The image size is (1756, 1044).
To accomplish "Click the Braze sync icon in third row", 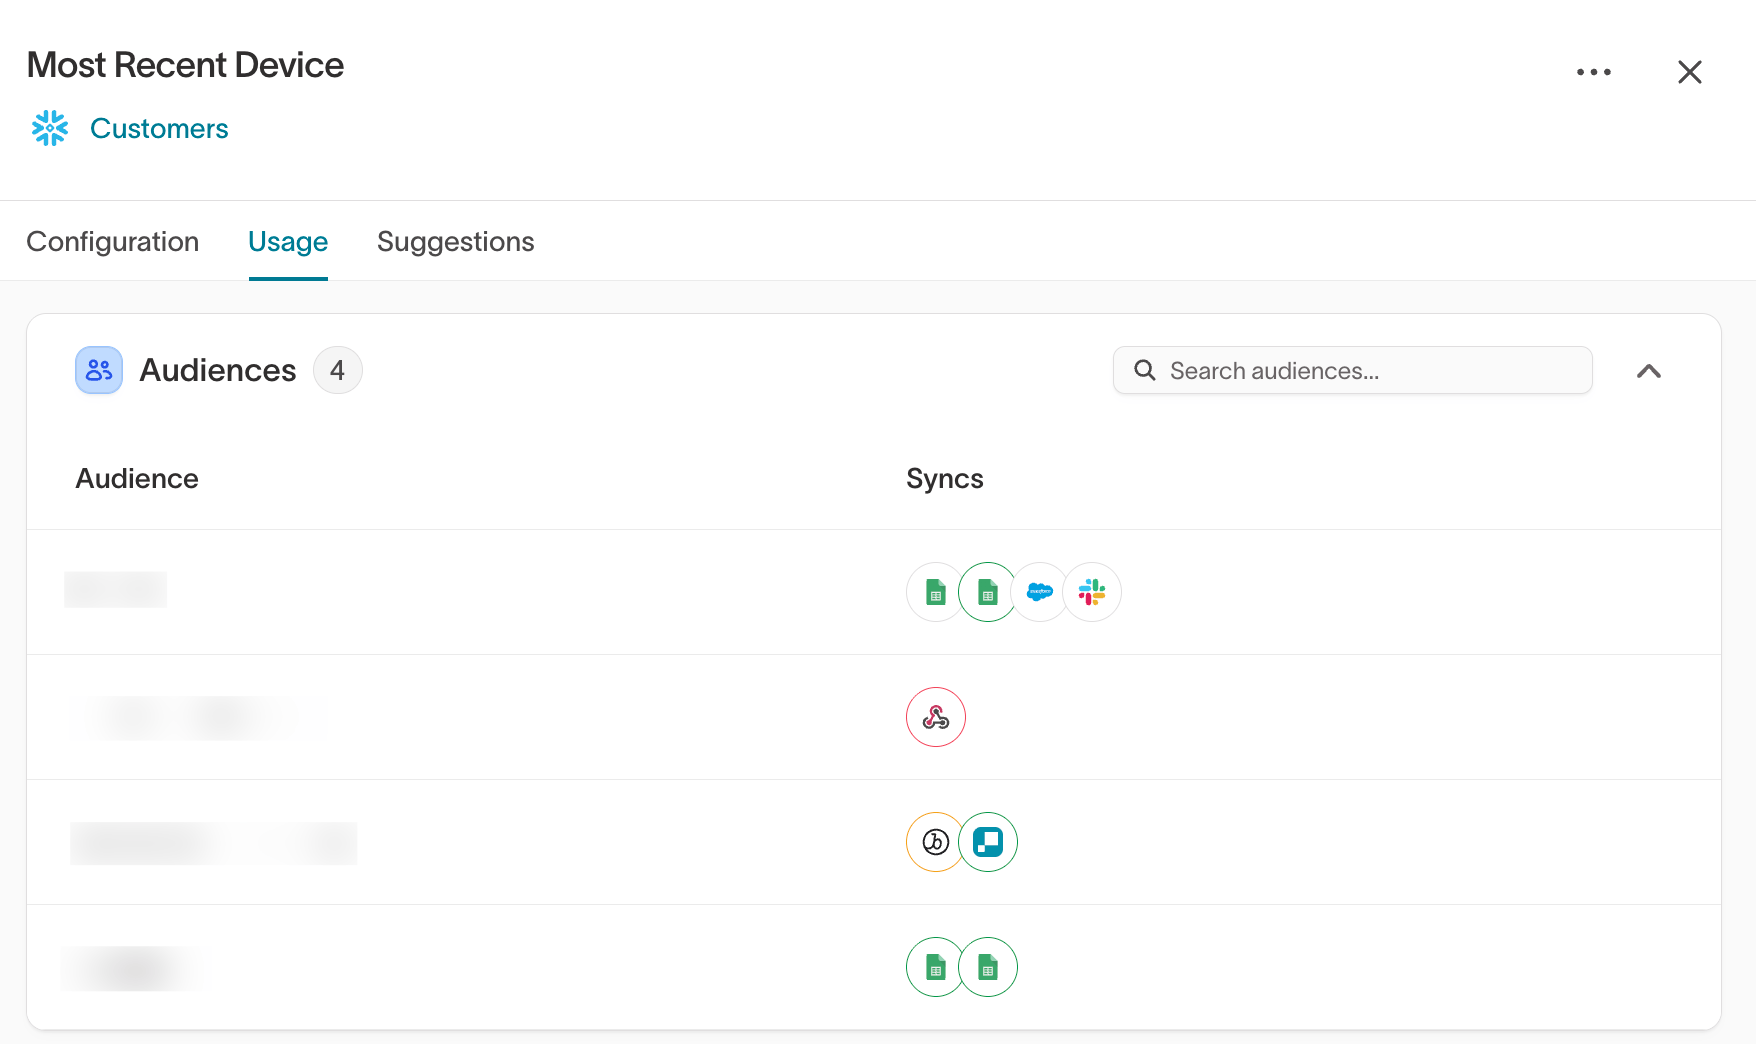I will 936,842.
